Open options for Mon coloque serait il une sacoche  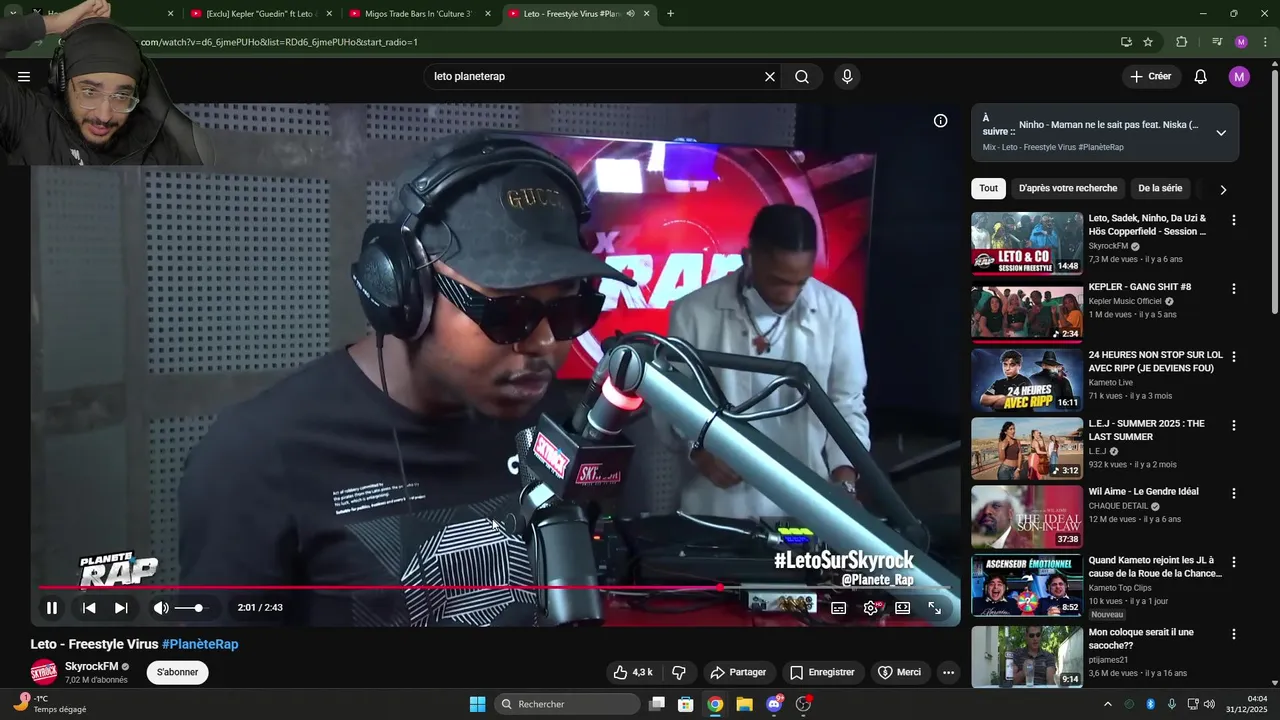[1233, 635]
